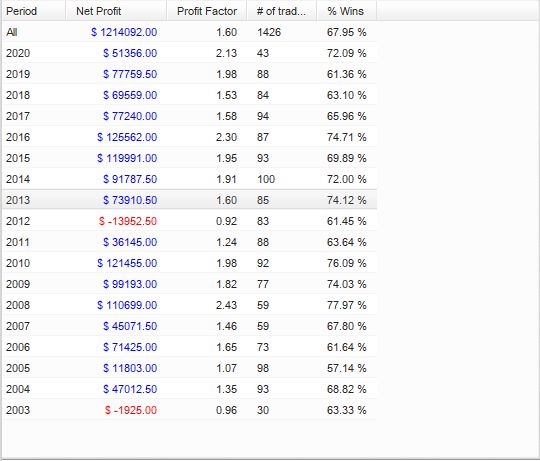The height and width of the screenshot is (461, 540).
Task: Click the # of trades column header
Action: tap(281, 11)
